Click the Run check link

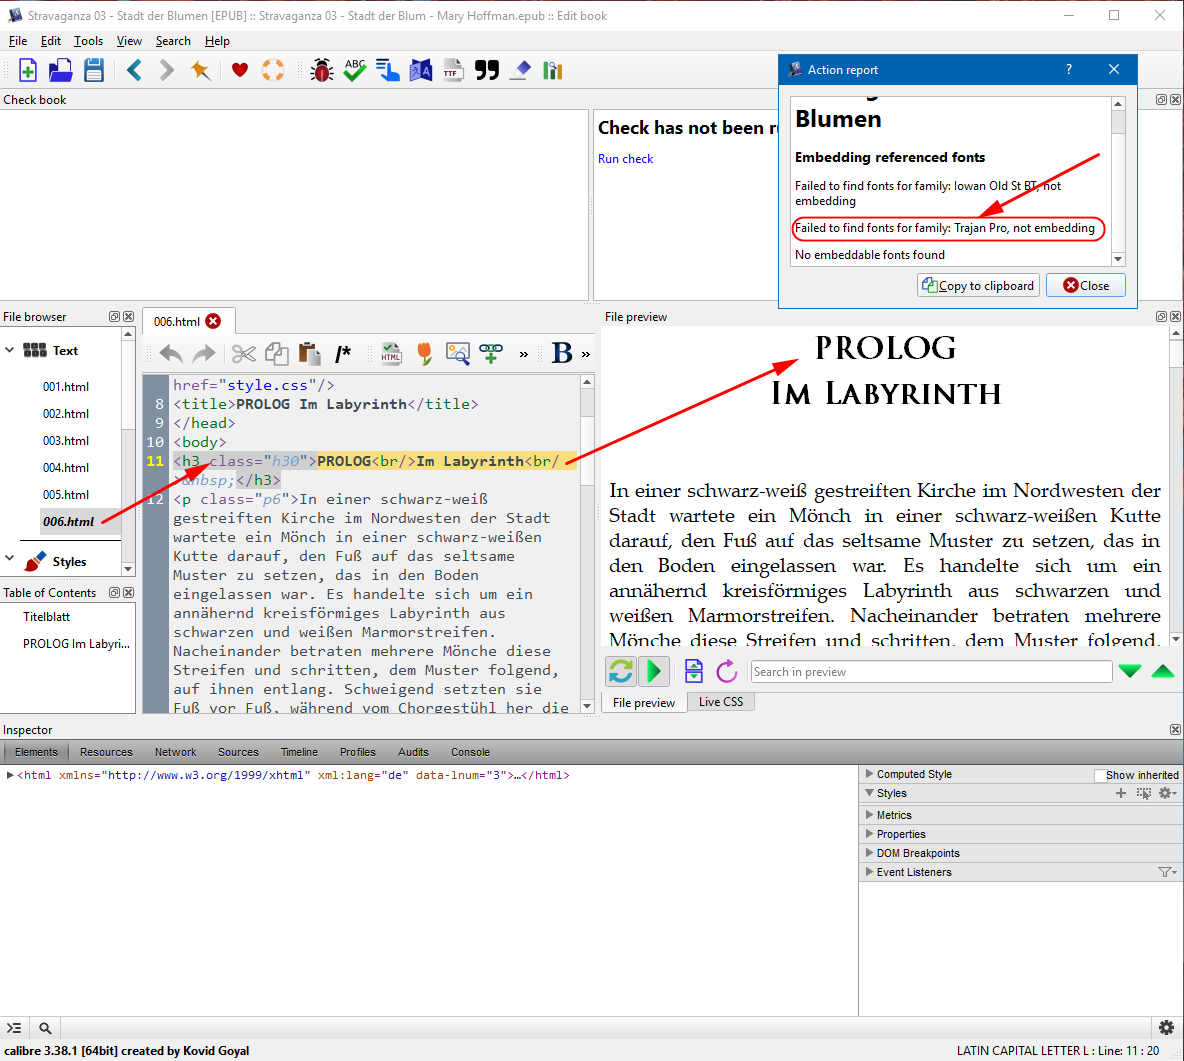tap(625, 159)
